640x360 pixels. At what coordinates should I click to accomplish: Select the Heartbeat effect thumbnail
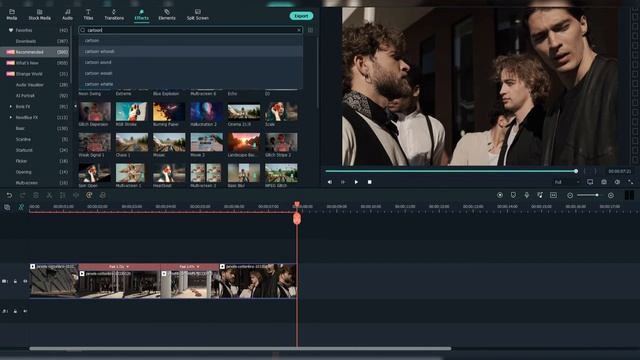(169, 173)
